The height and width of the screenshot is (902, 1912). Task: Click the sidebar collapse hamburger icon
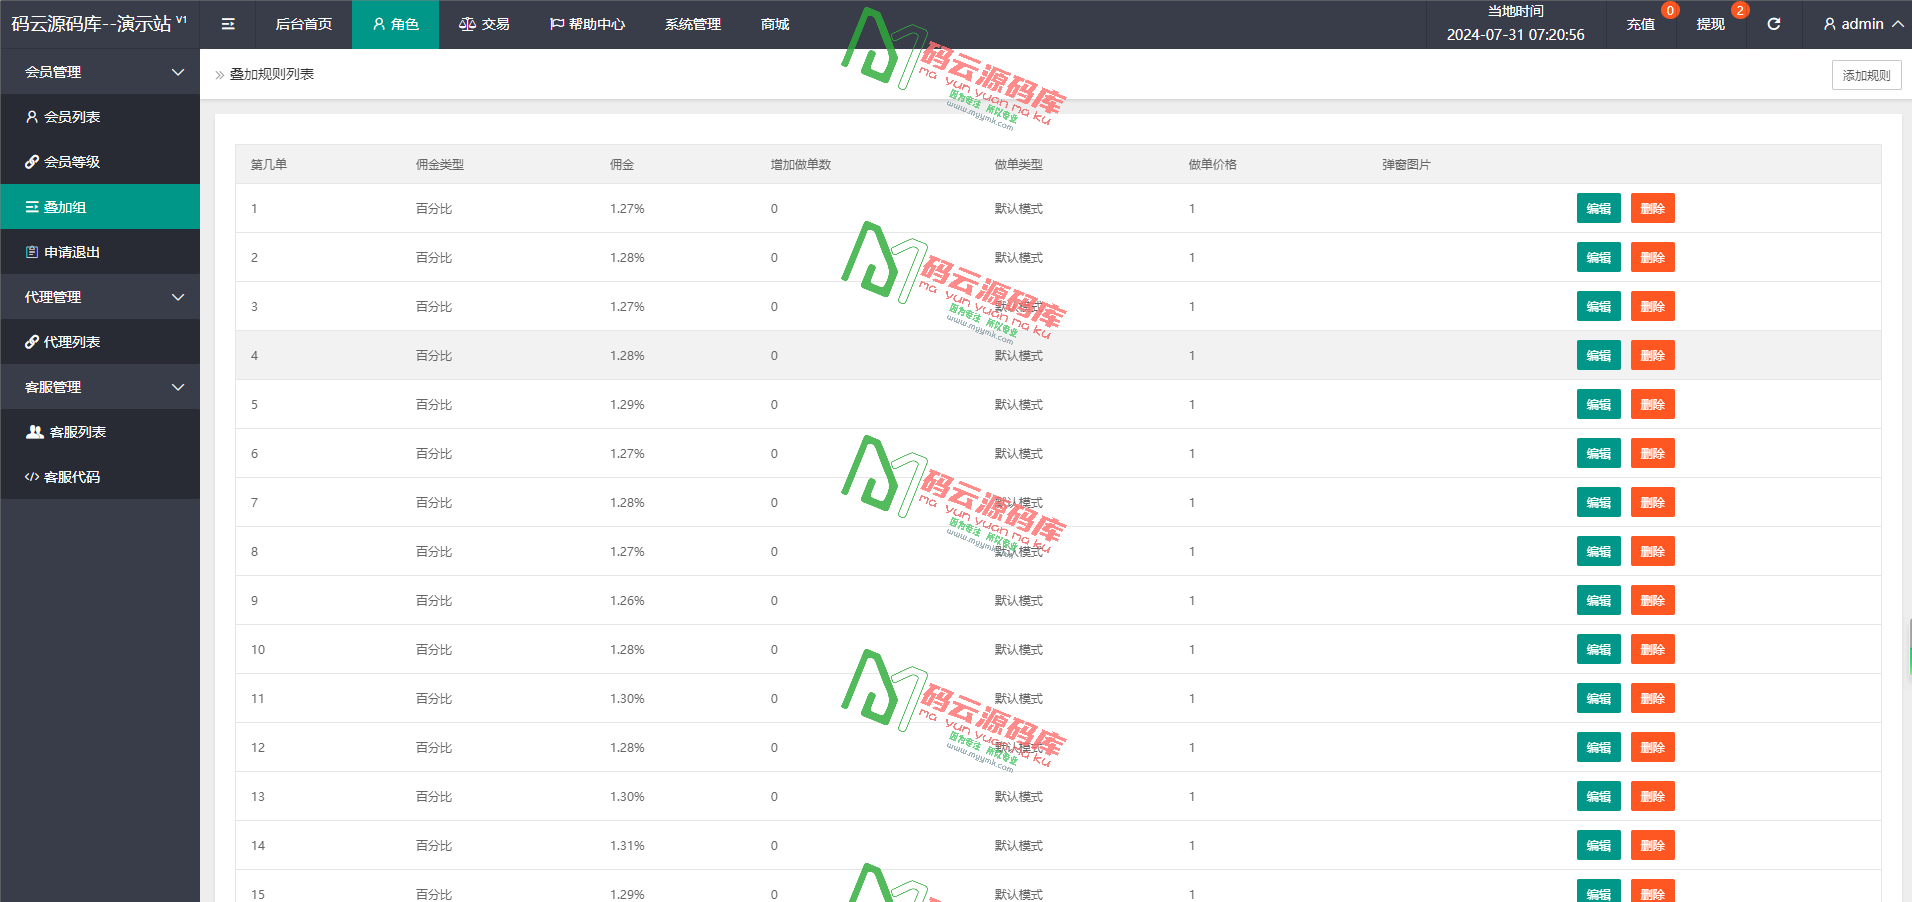(228, 24)
